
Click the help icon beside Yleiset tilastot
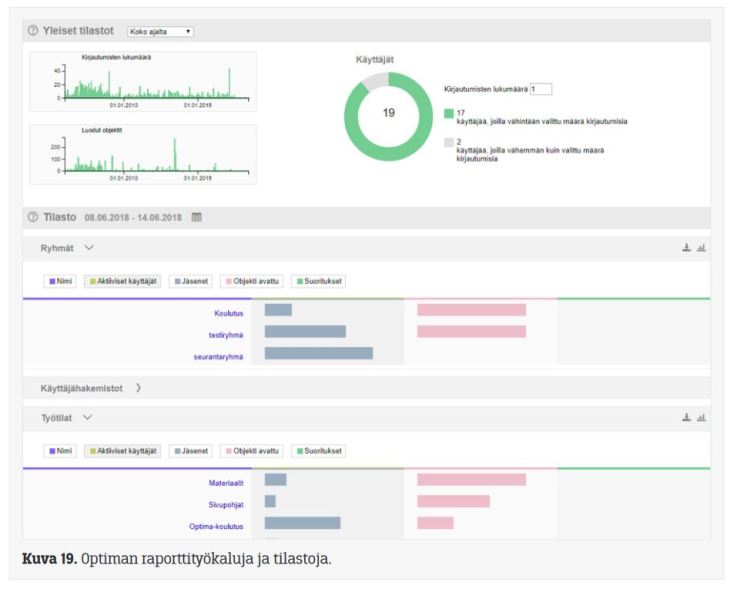click(32, 31)
